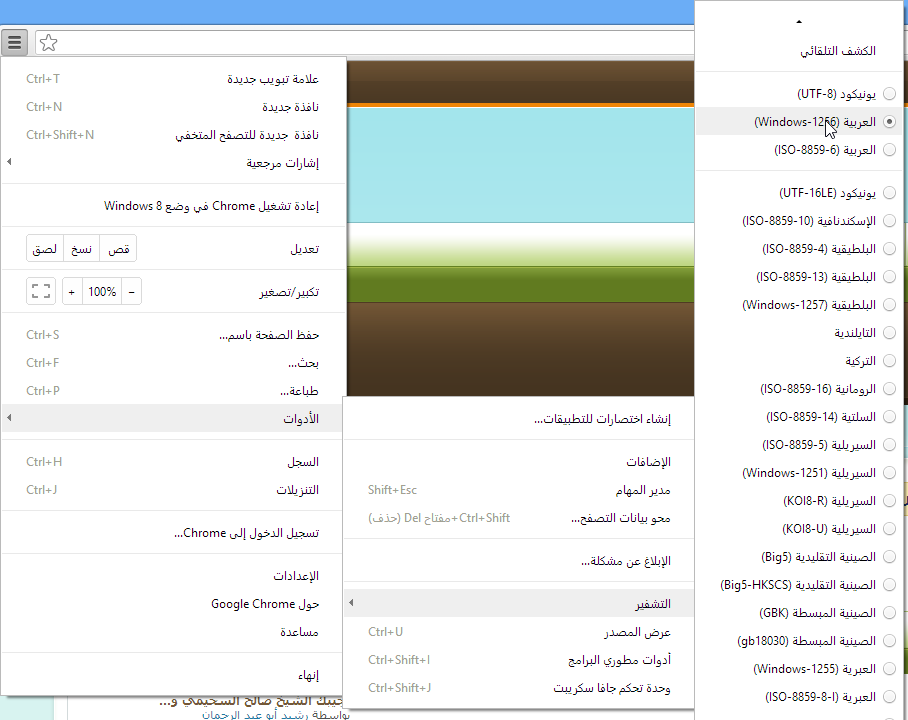The height and width of the screenshot is (720, 908).
Task: Click the fullscreen zoom icon
Action: coord(40,292)
